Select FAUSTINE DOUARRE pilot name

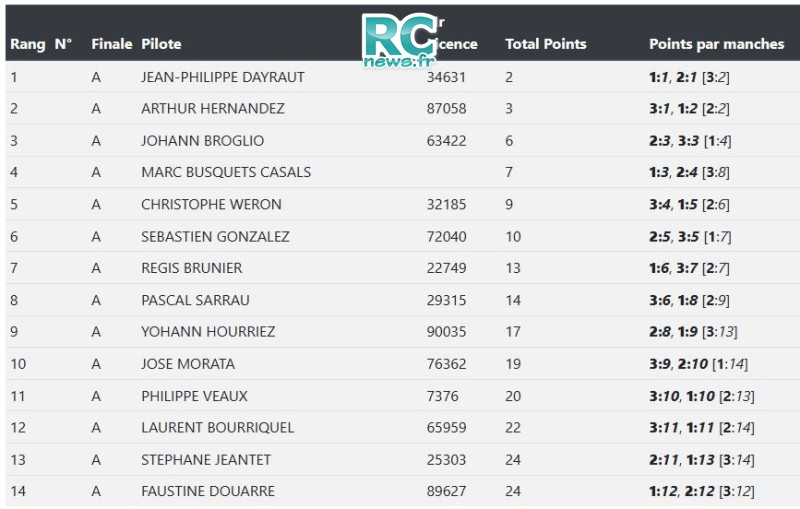(x=208, y=491)
